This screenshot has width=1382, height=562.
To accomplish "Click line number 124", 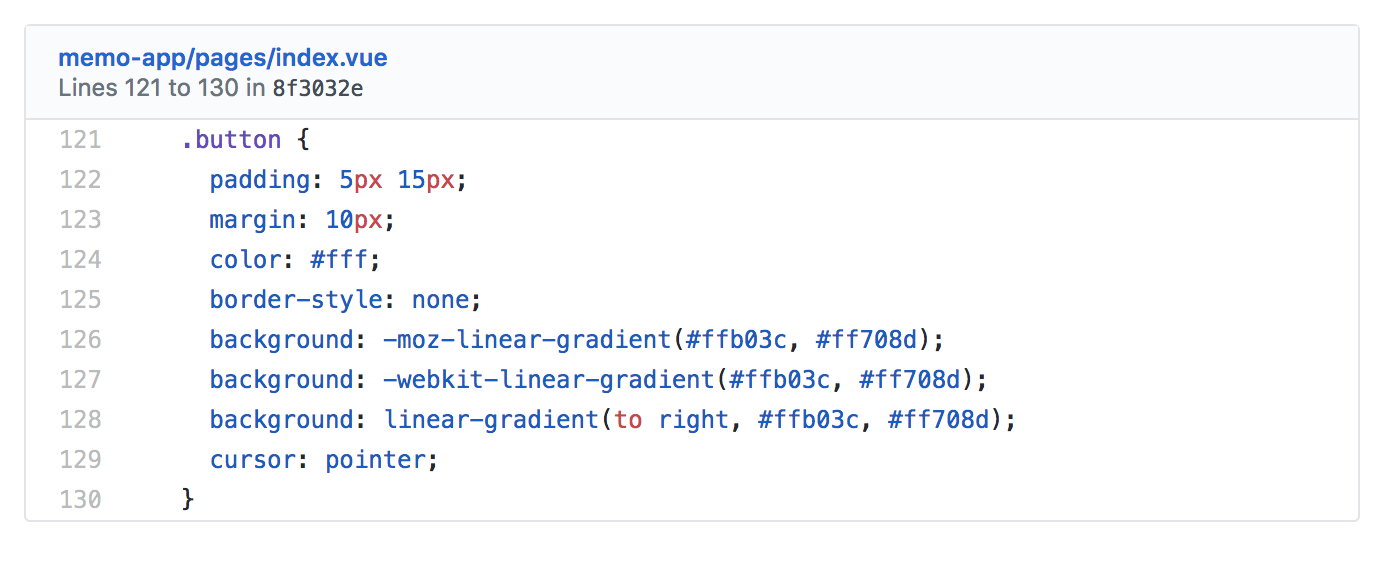I will tap(80, 260).
